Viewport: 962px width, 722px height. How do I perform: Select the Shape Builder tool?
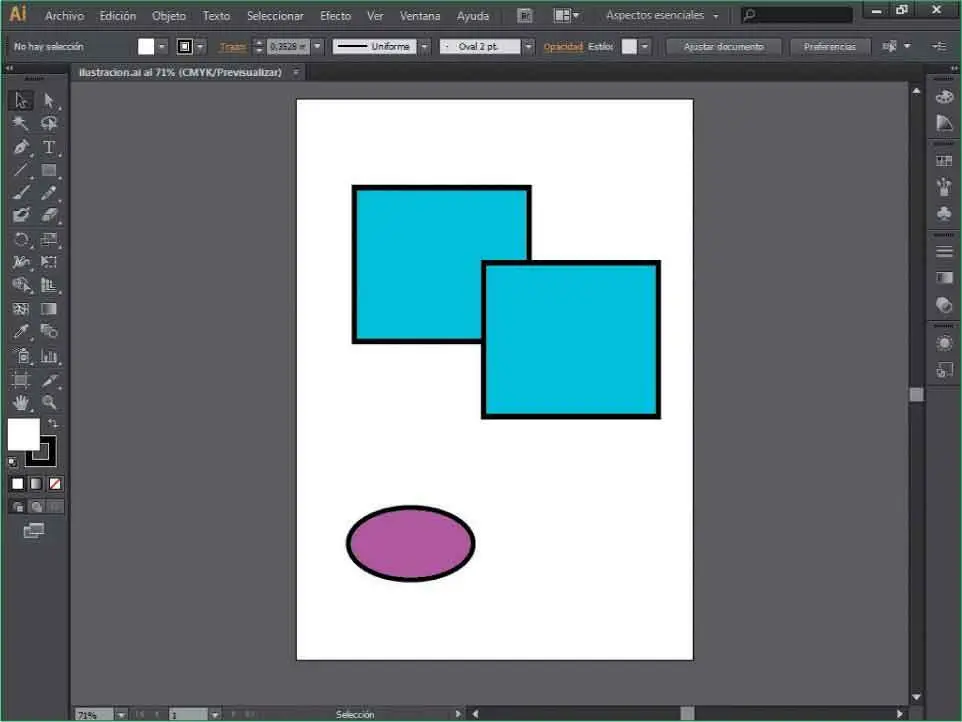21,285
